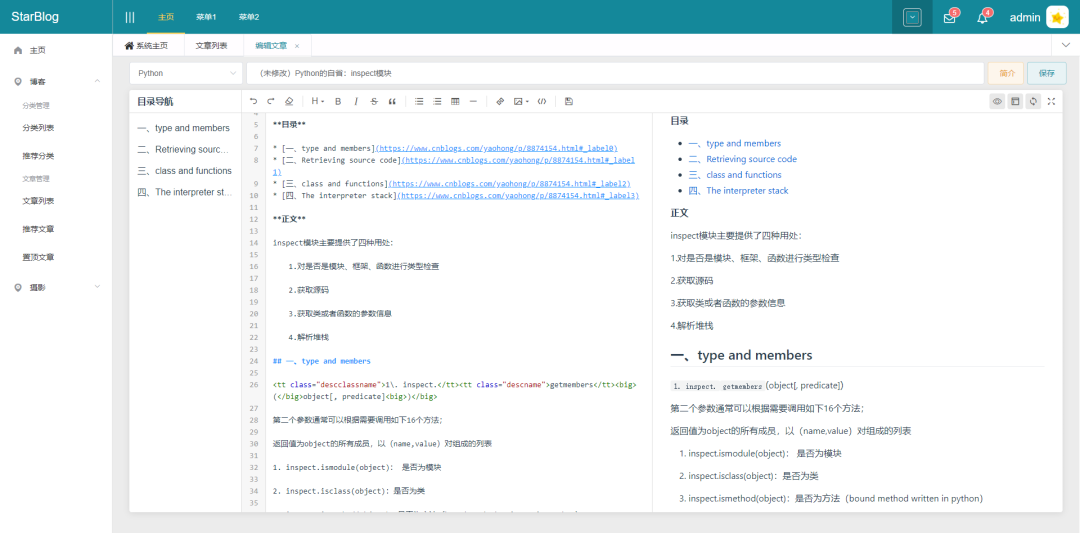Click the undo icon in editor toolbar
Viewport: 1080px width, 533px height.
253,101
